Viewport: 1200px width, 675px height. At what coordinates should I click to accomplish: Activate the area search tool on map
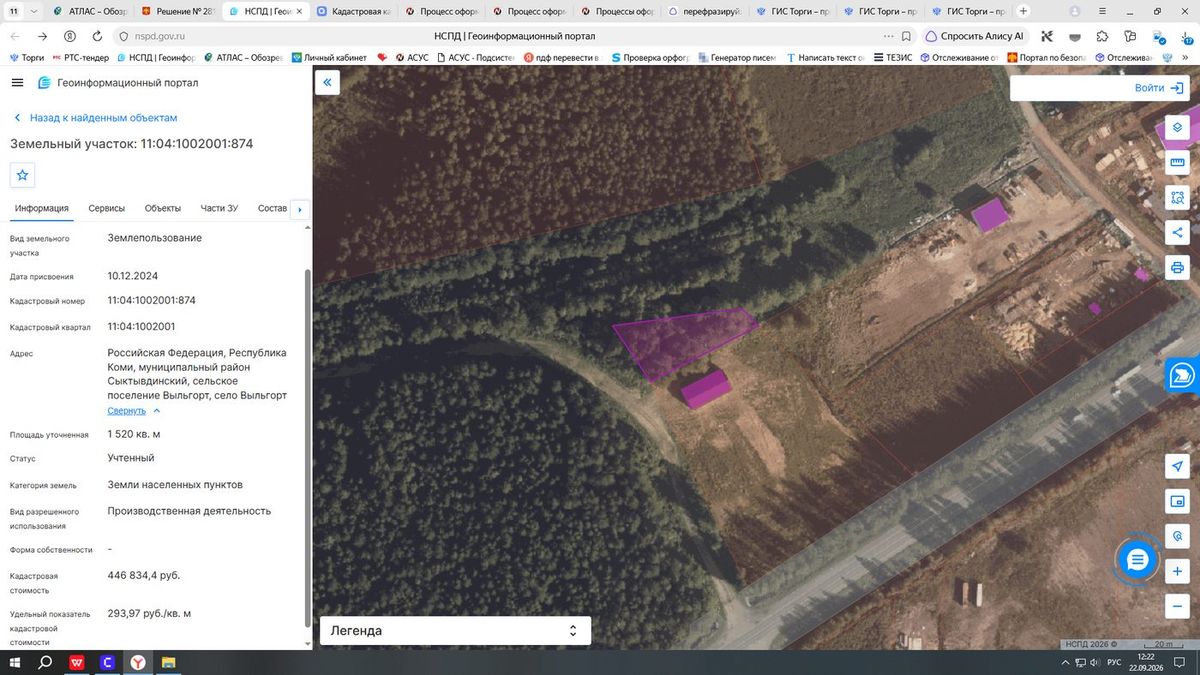click(x=1177, y=198)
